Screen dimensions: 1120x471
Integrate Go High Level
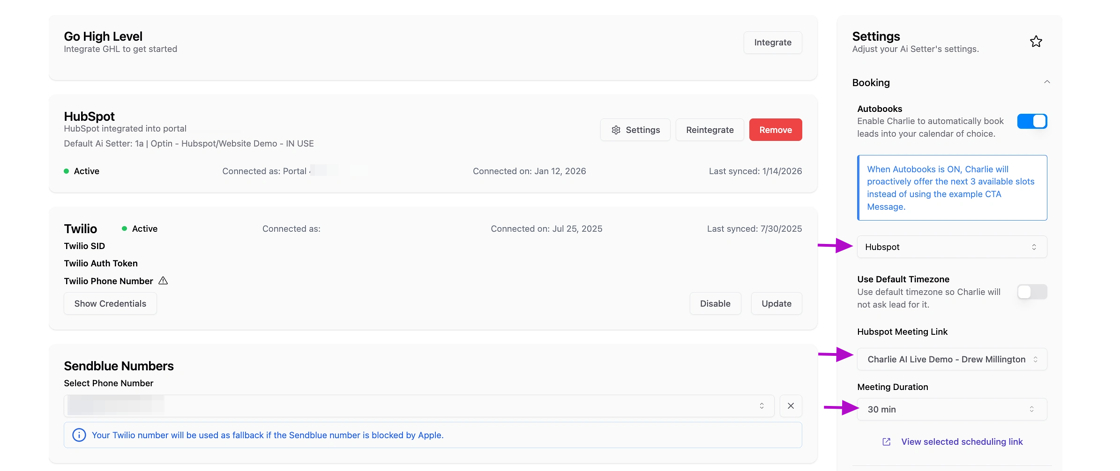tap(773, 42)
